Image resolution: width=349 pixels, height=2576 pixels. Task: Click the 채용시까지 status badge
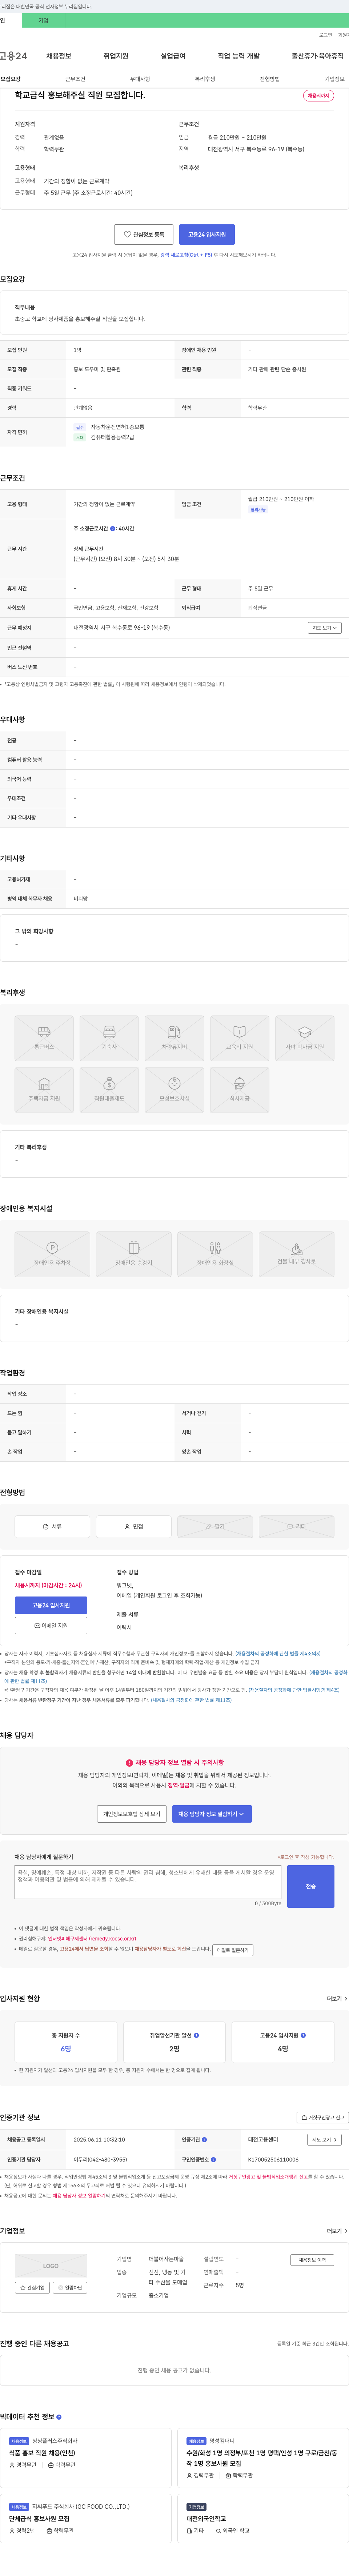click(319, 96)
